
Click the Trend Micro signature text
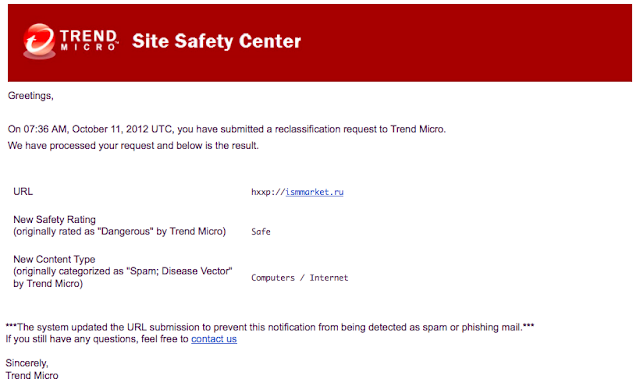click(x=32, y=375)
